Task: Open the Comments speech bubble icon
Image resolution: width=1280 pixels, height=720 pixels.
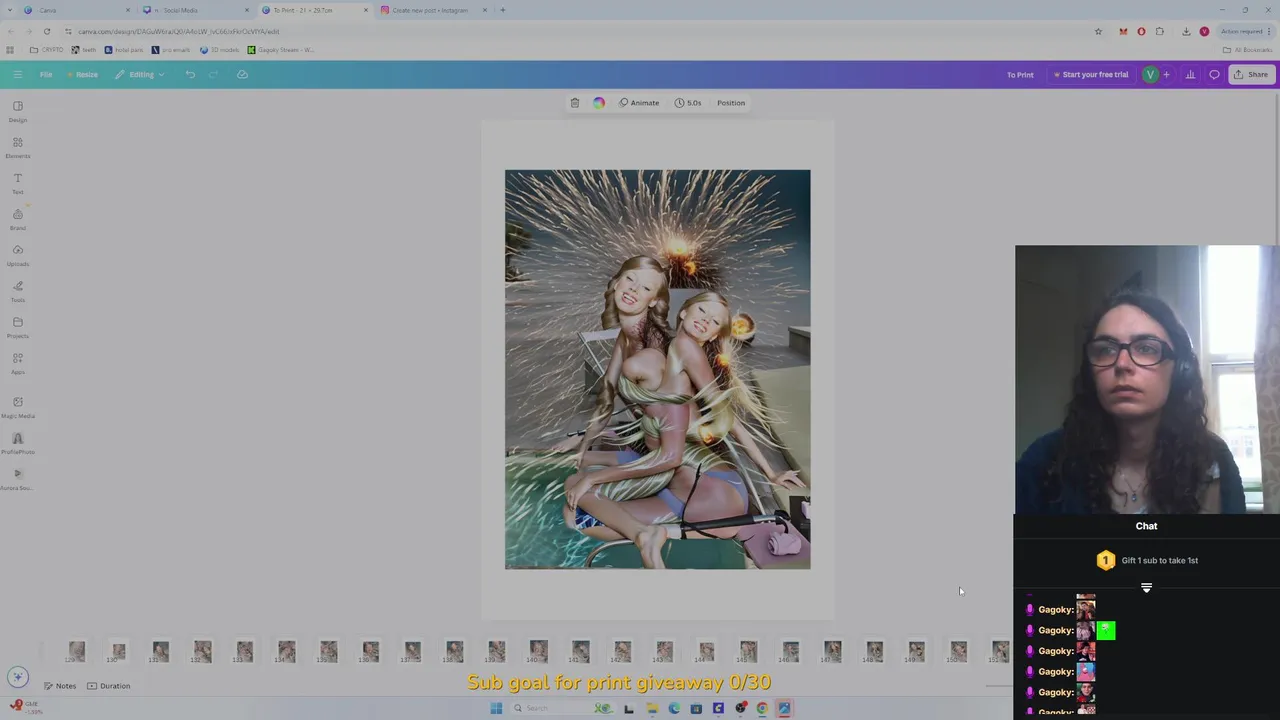Action: (1214, 75)
